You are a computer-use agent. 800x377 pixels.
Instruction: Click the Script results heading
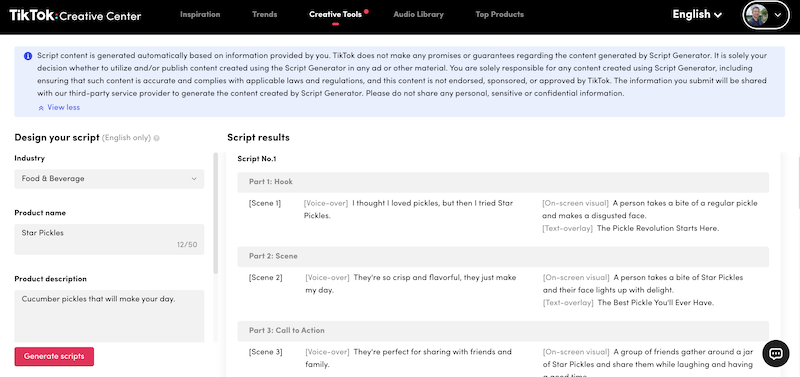point(258,138)
